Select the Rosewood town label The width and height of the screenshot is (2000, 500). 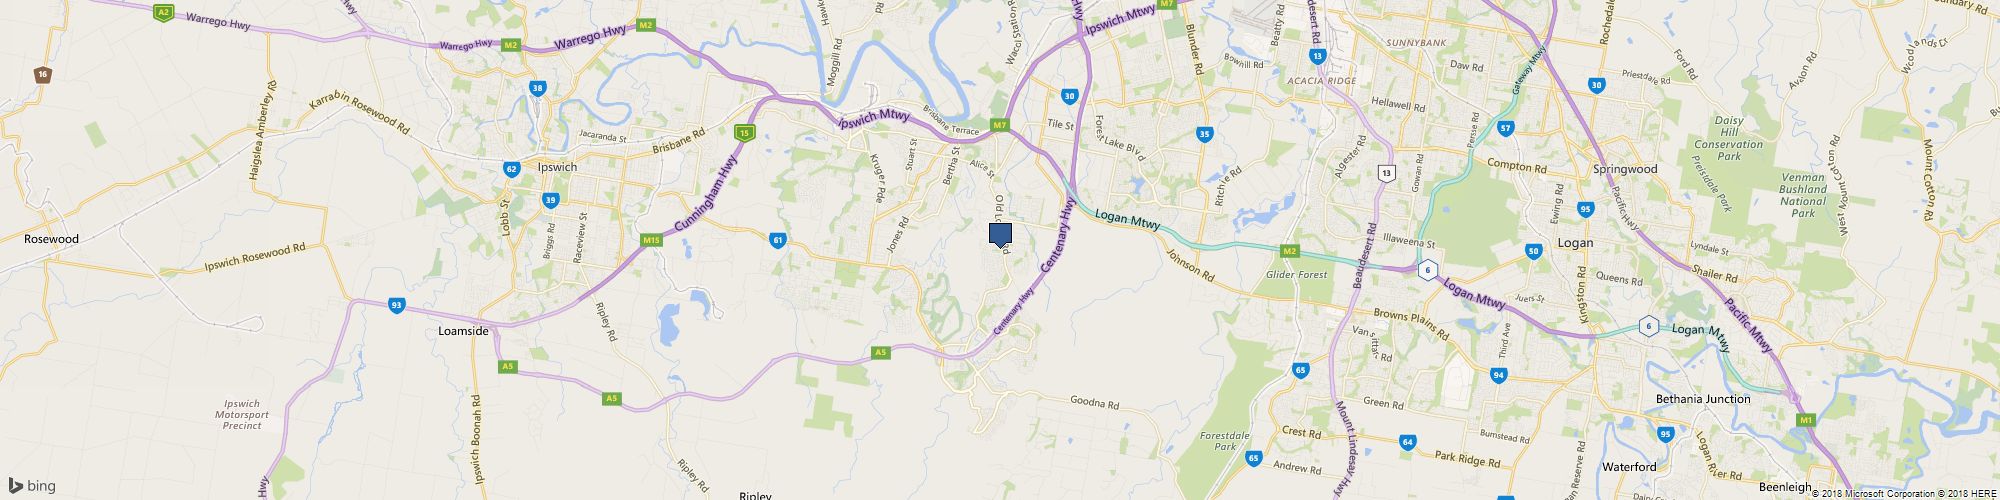coord(51,239)
